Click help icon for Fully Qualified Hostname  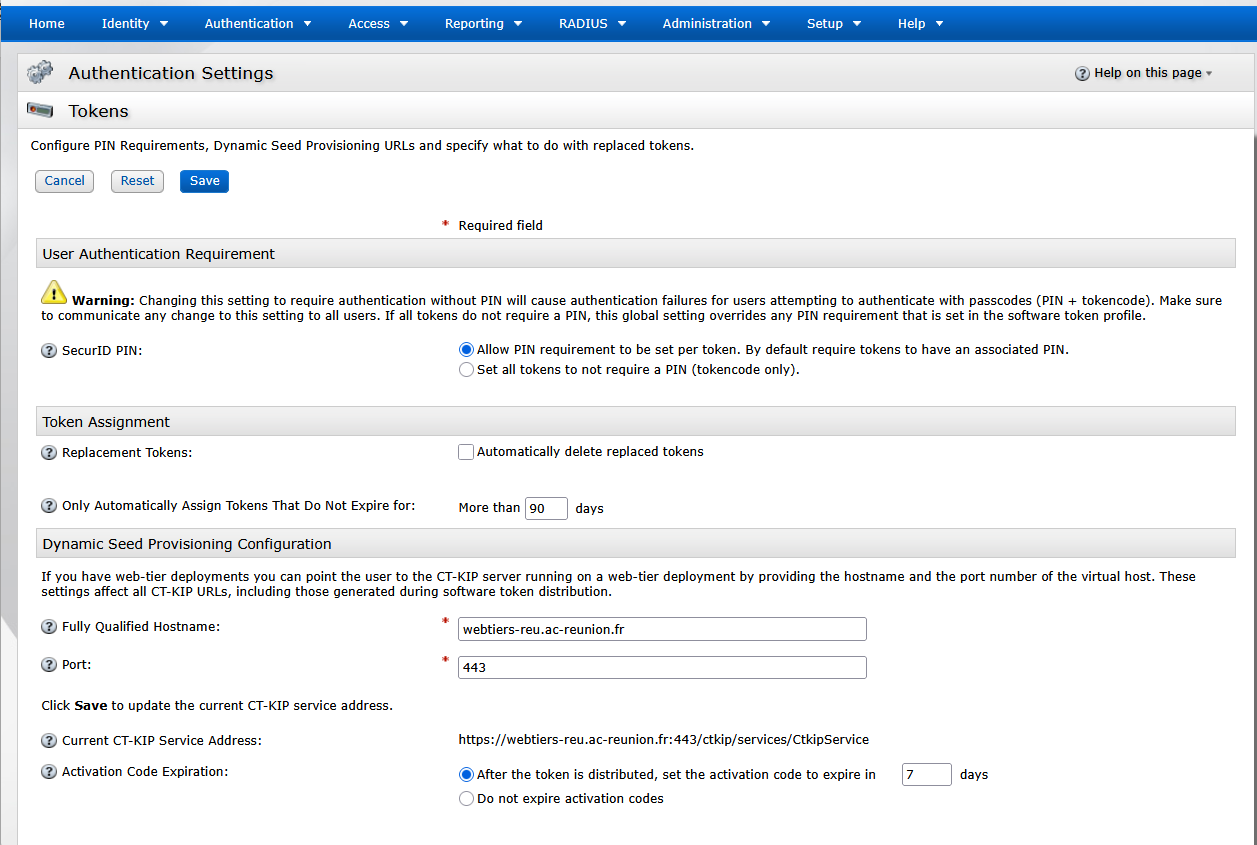[x=49, y=627]
